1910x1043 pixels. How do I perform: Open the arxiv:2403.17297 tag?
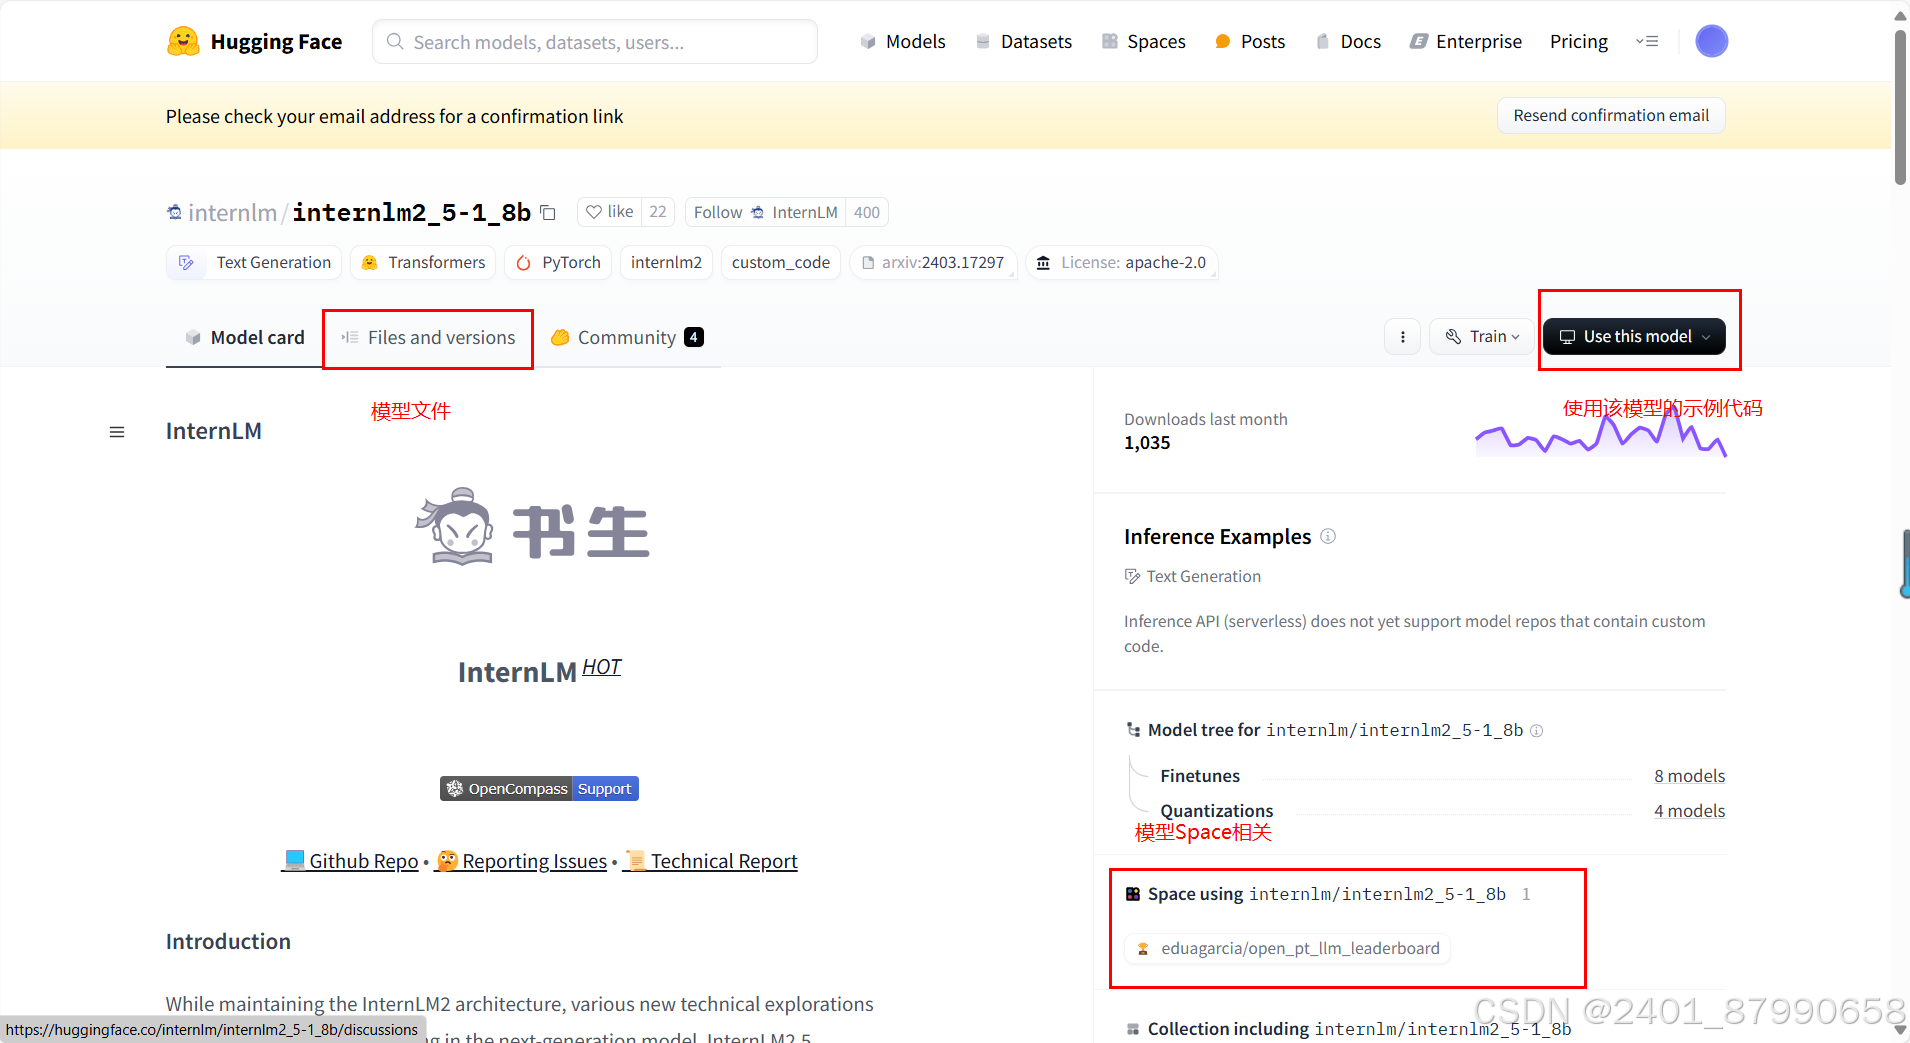pos(933,262)
